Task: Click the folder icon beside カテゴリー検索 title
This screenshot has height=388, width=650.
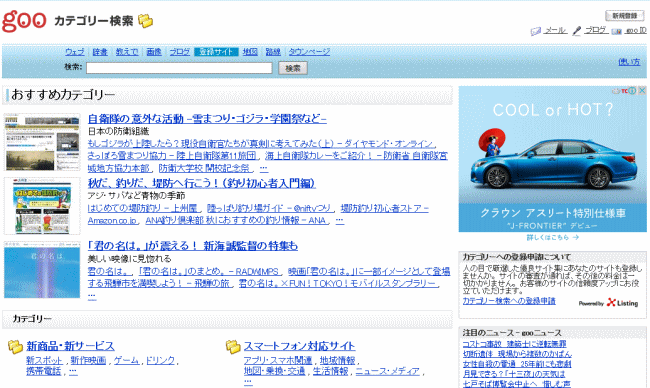Action: point(146,21)
